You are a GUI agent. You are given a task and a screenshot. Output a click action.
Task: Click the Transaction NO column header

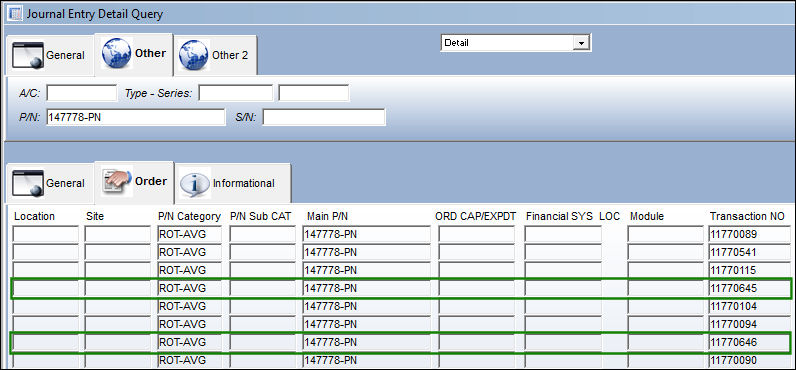coord(747,216)
